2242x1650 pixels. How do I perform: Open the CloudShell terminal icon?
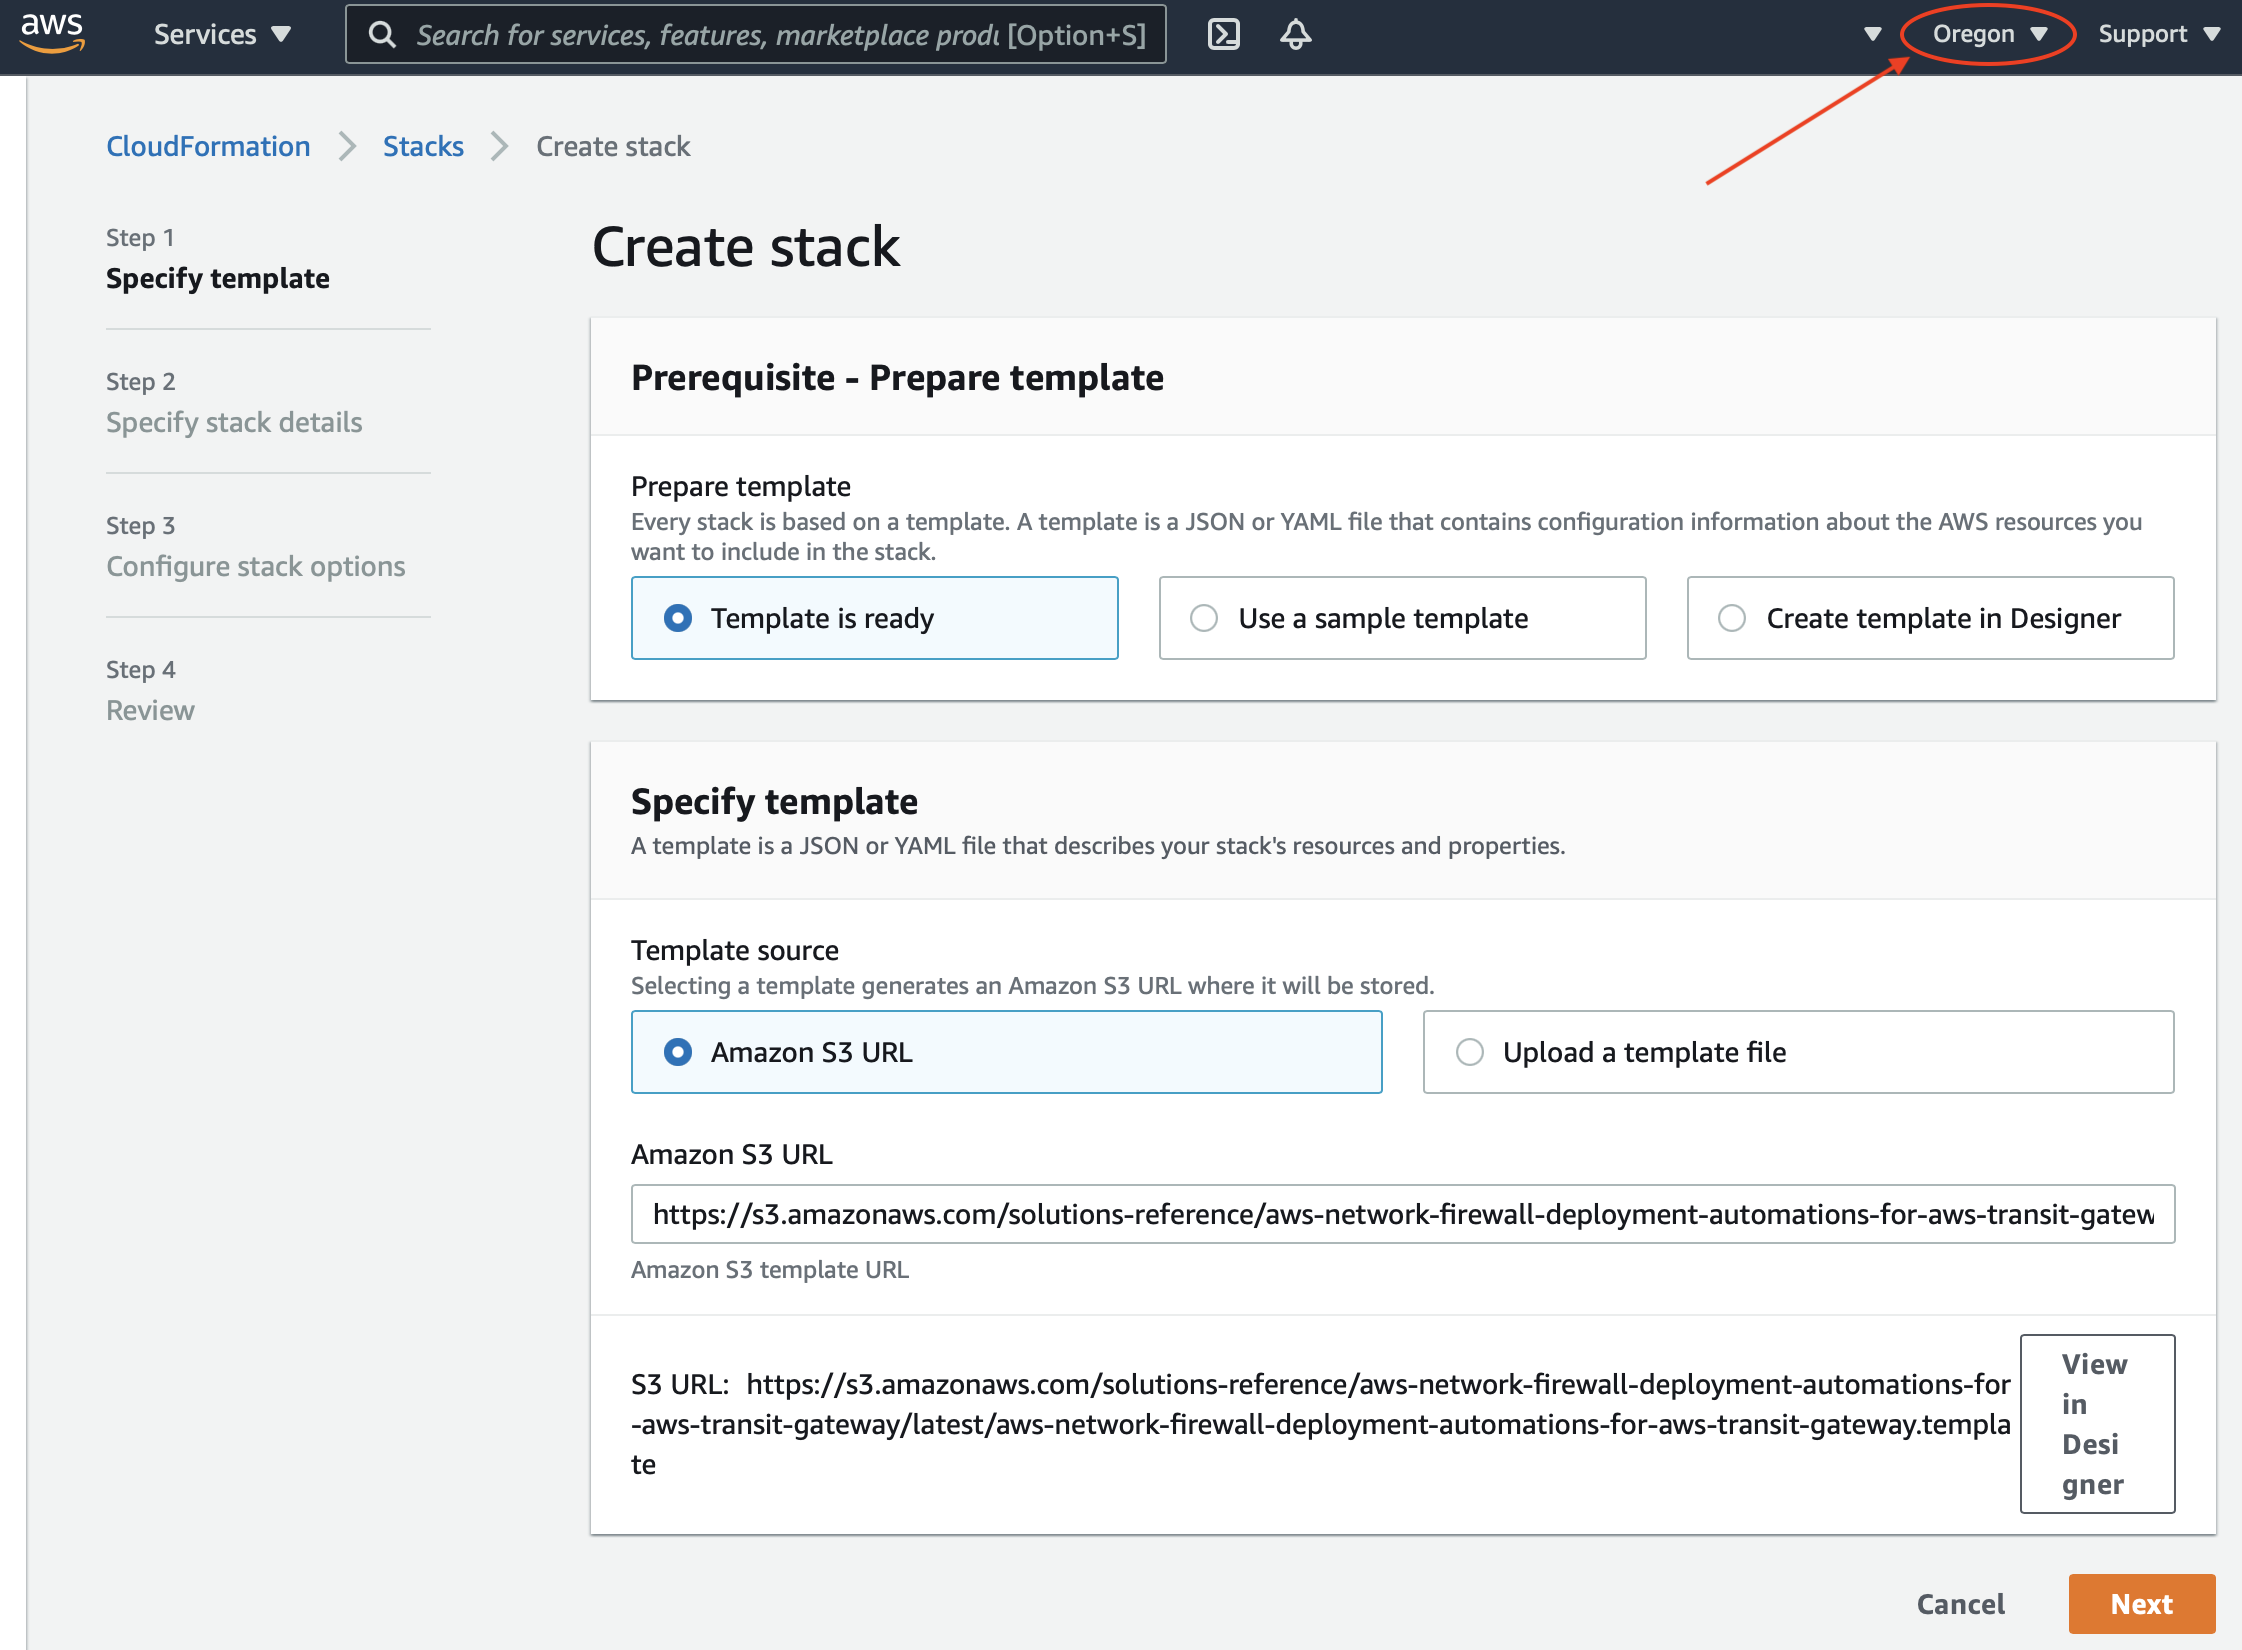point(1223,34)
